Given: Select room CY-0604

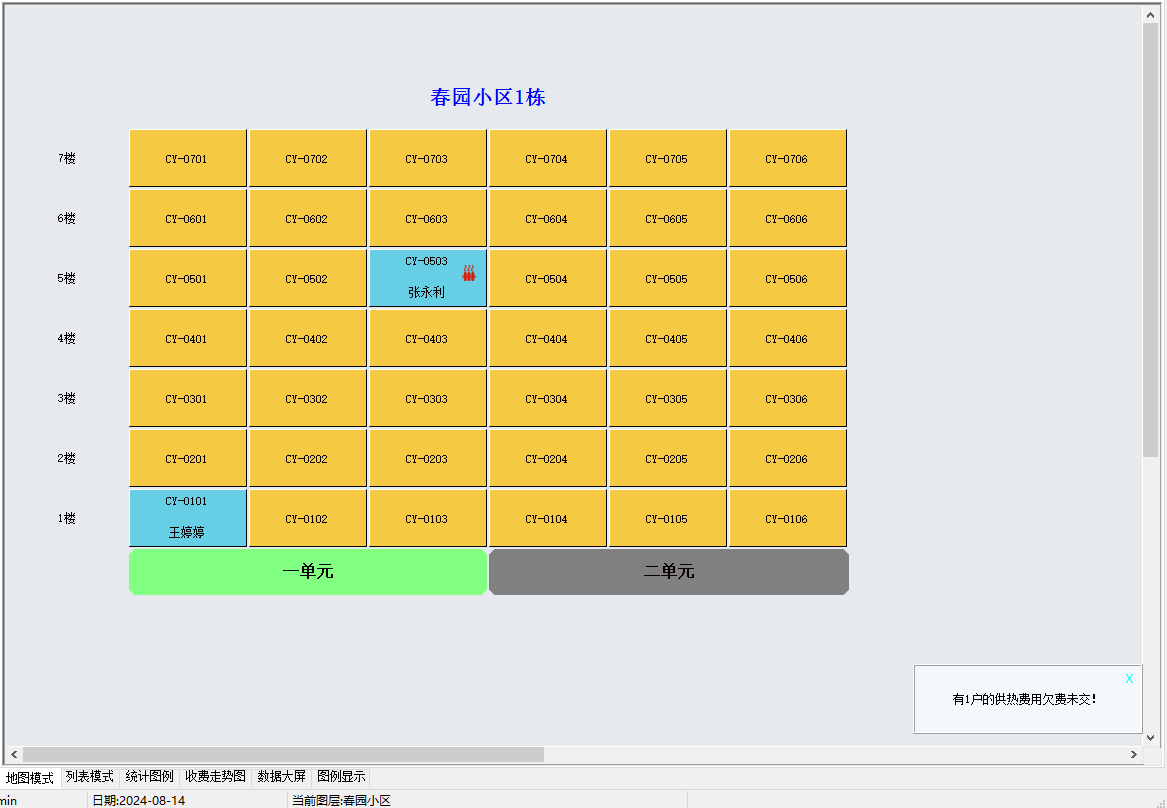Looking at the screenshot, I should (x=548, y=218).
